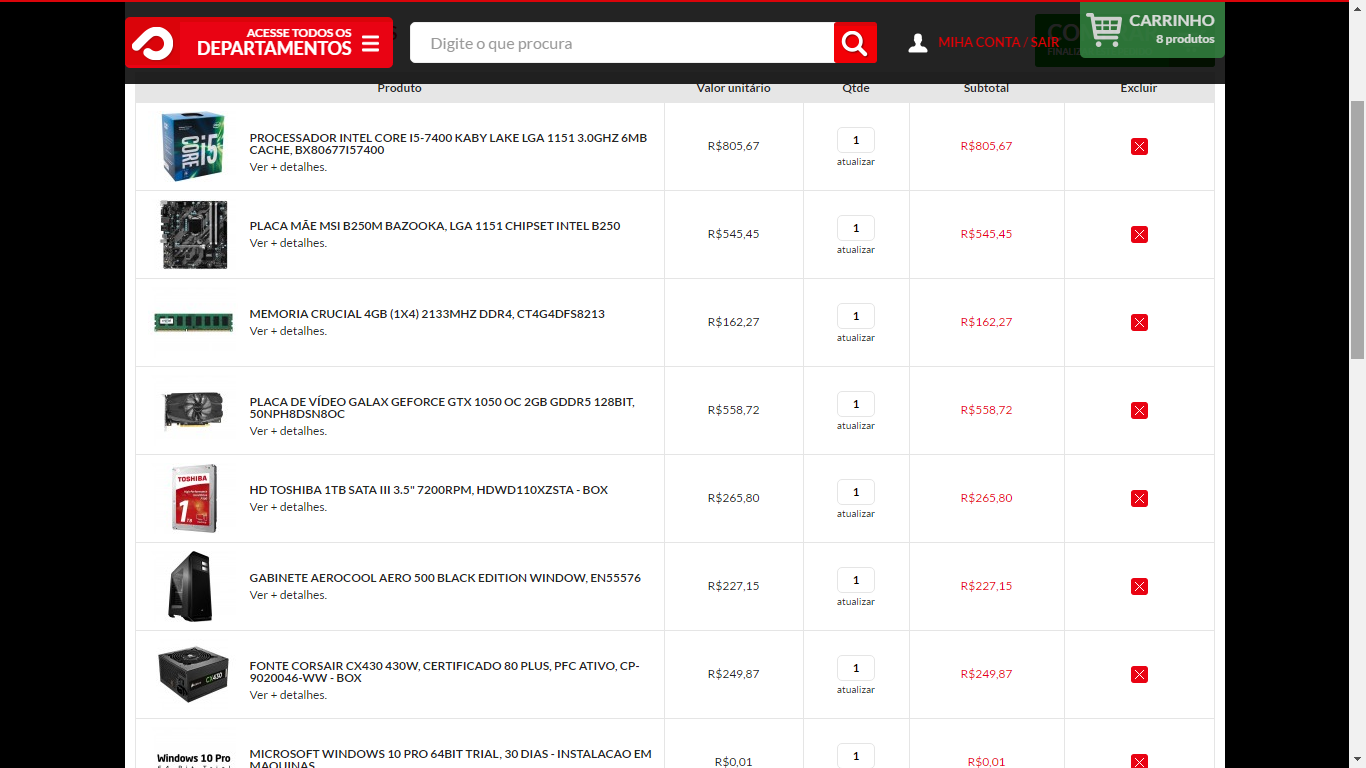
Task: Remove the Toshiba 1TB hard drive
Action: tap(1139, 498)
